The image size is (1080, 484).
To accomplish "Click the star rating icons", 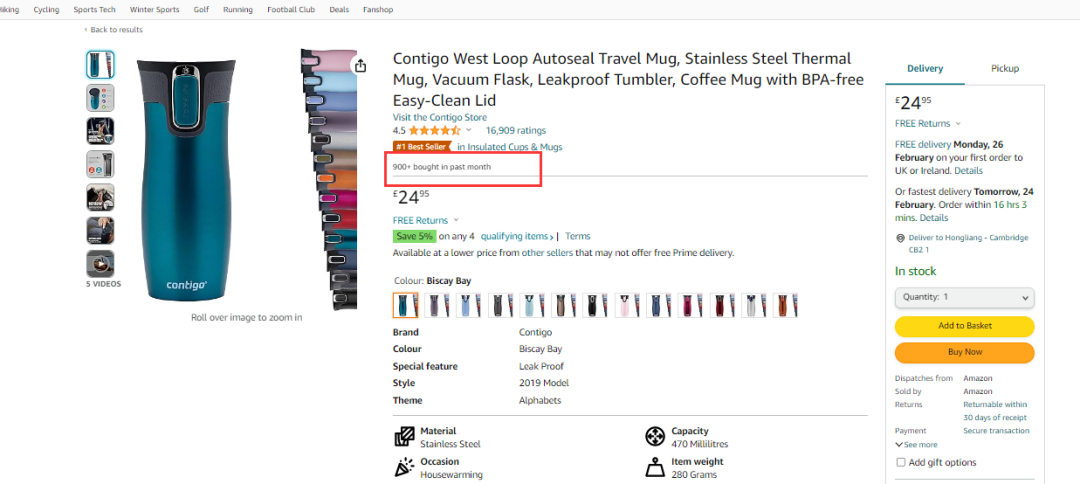I will (x=435, y=130).
